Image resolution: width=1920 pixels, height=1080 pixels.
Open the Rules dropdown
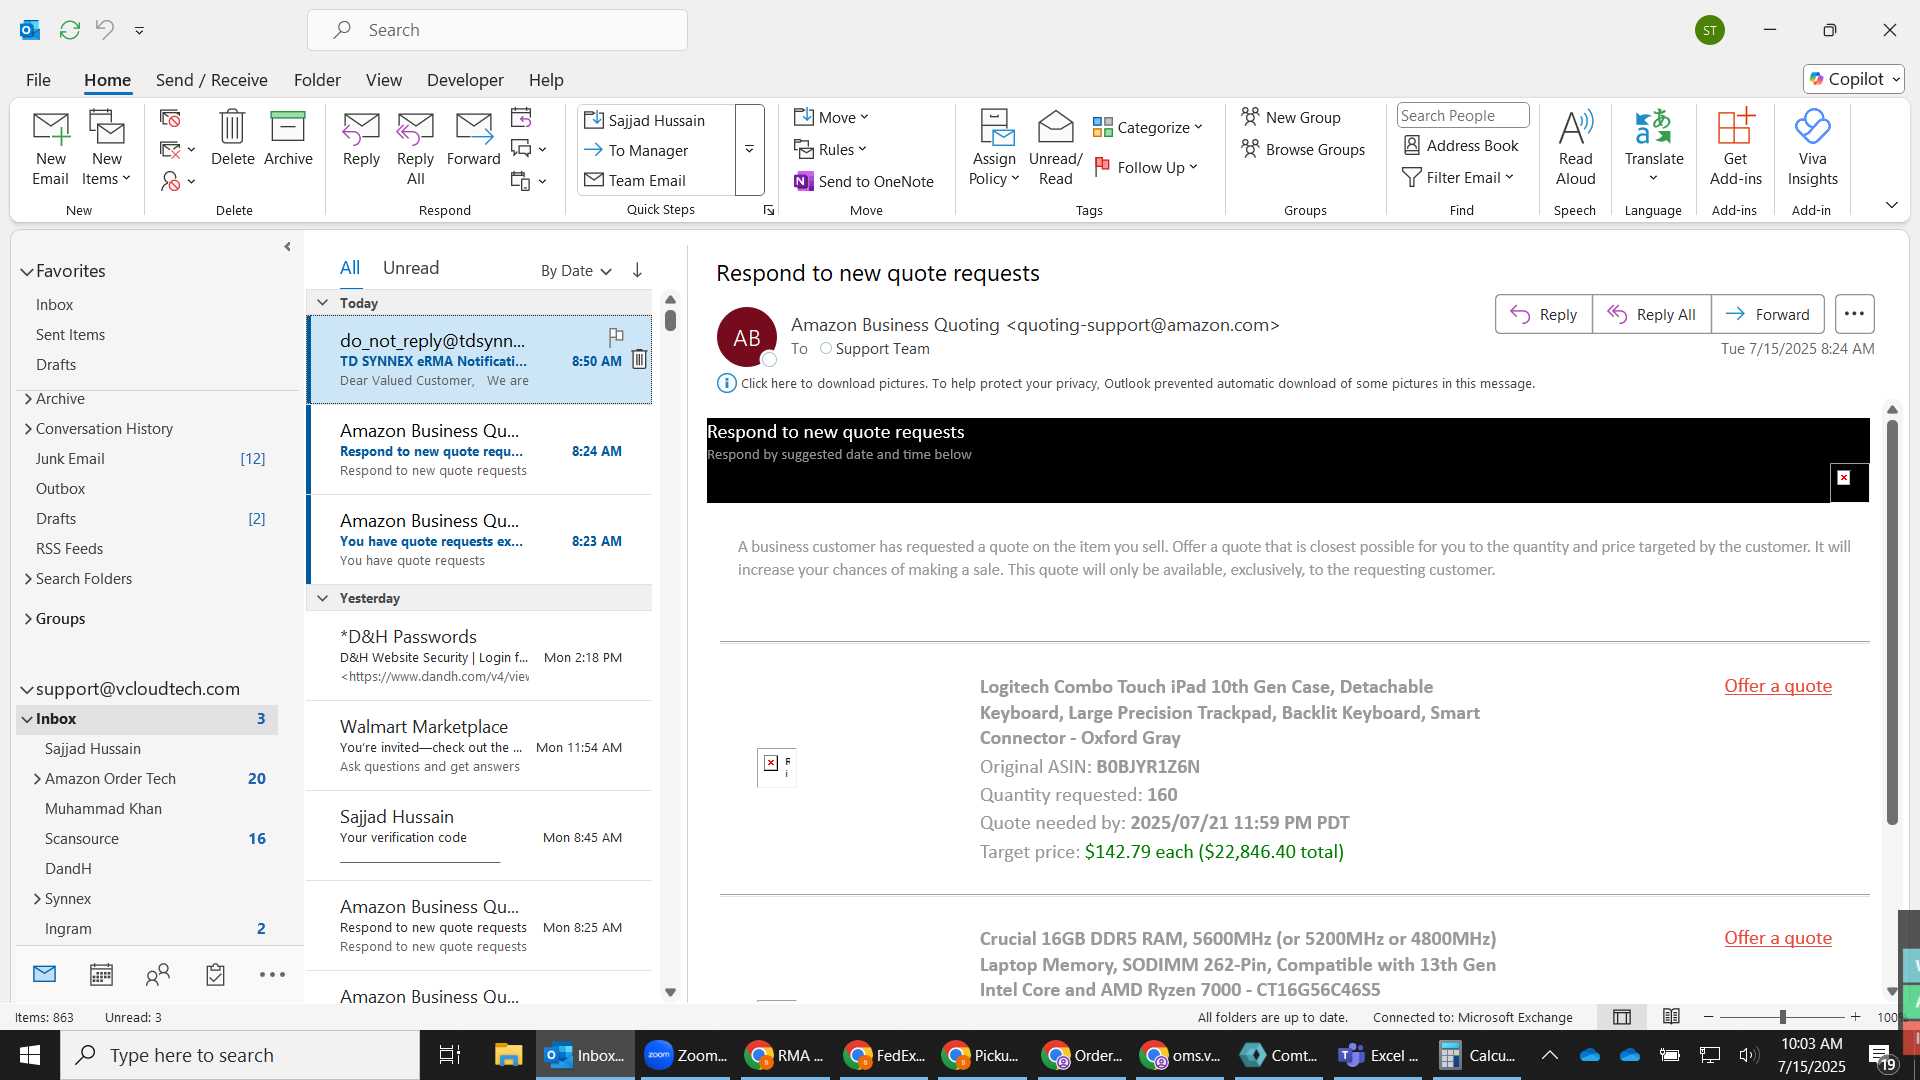[x=830, y=149]
